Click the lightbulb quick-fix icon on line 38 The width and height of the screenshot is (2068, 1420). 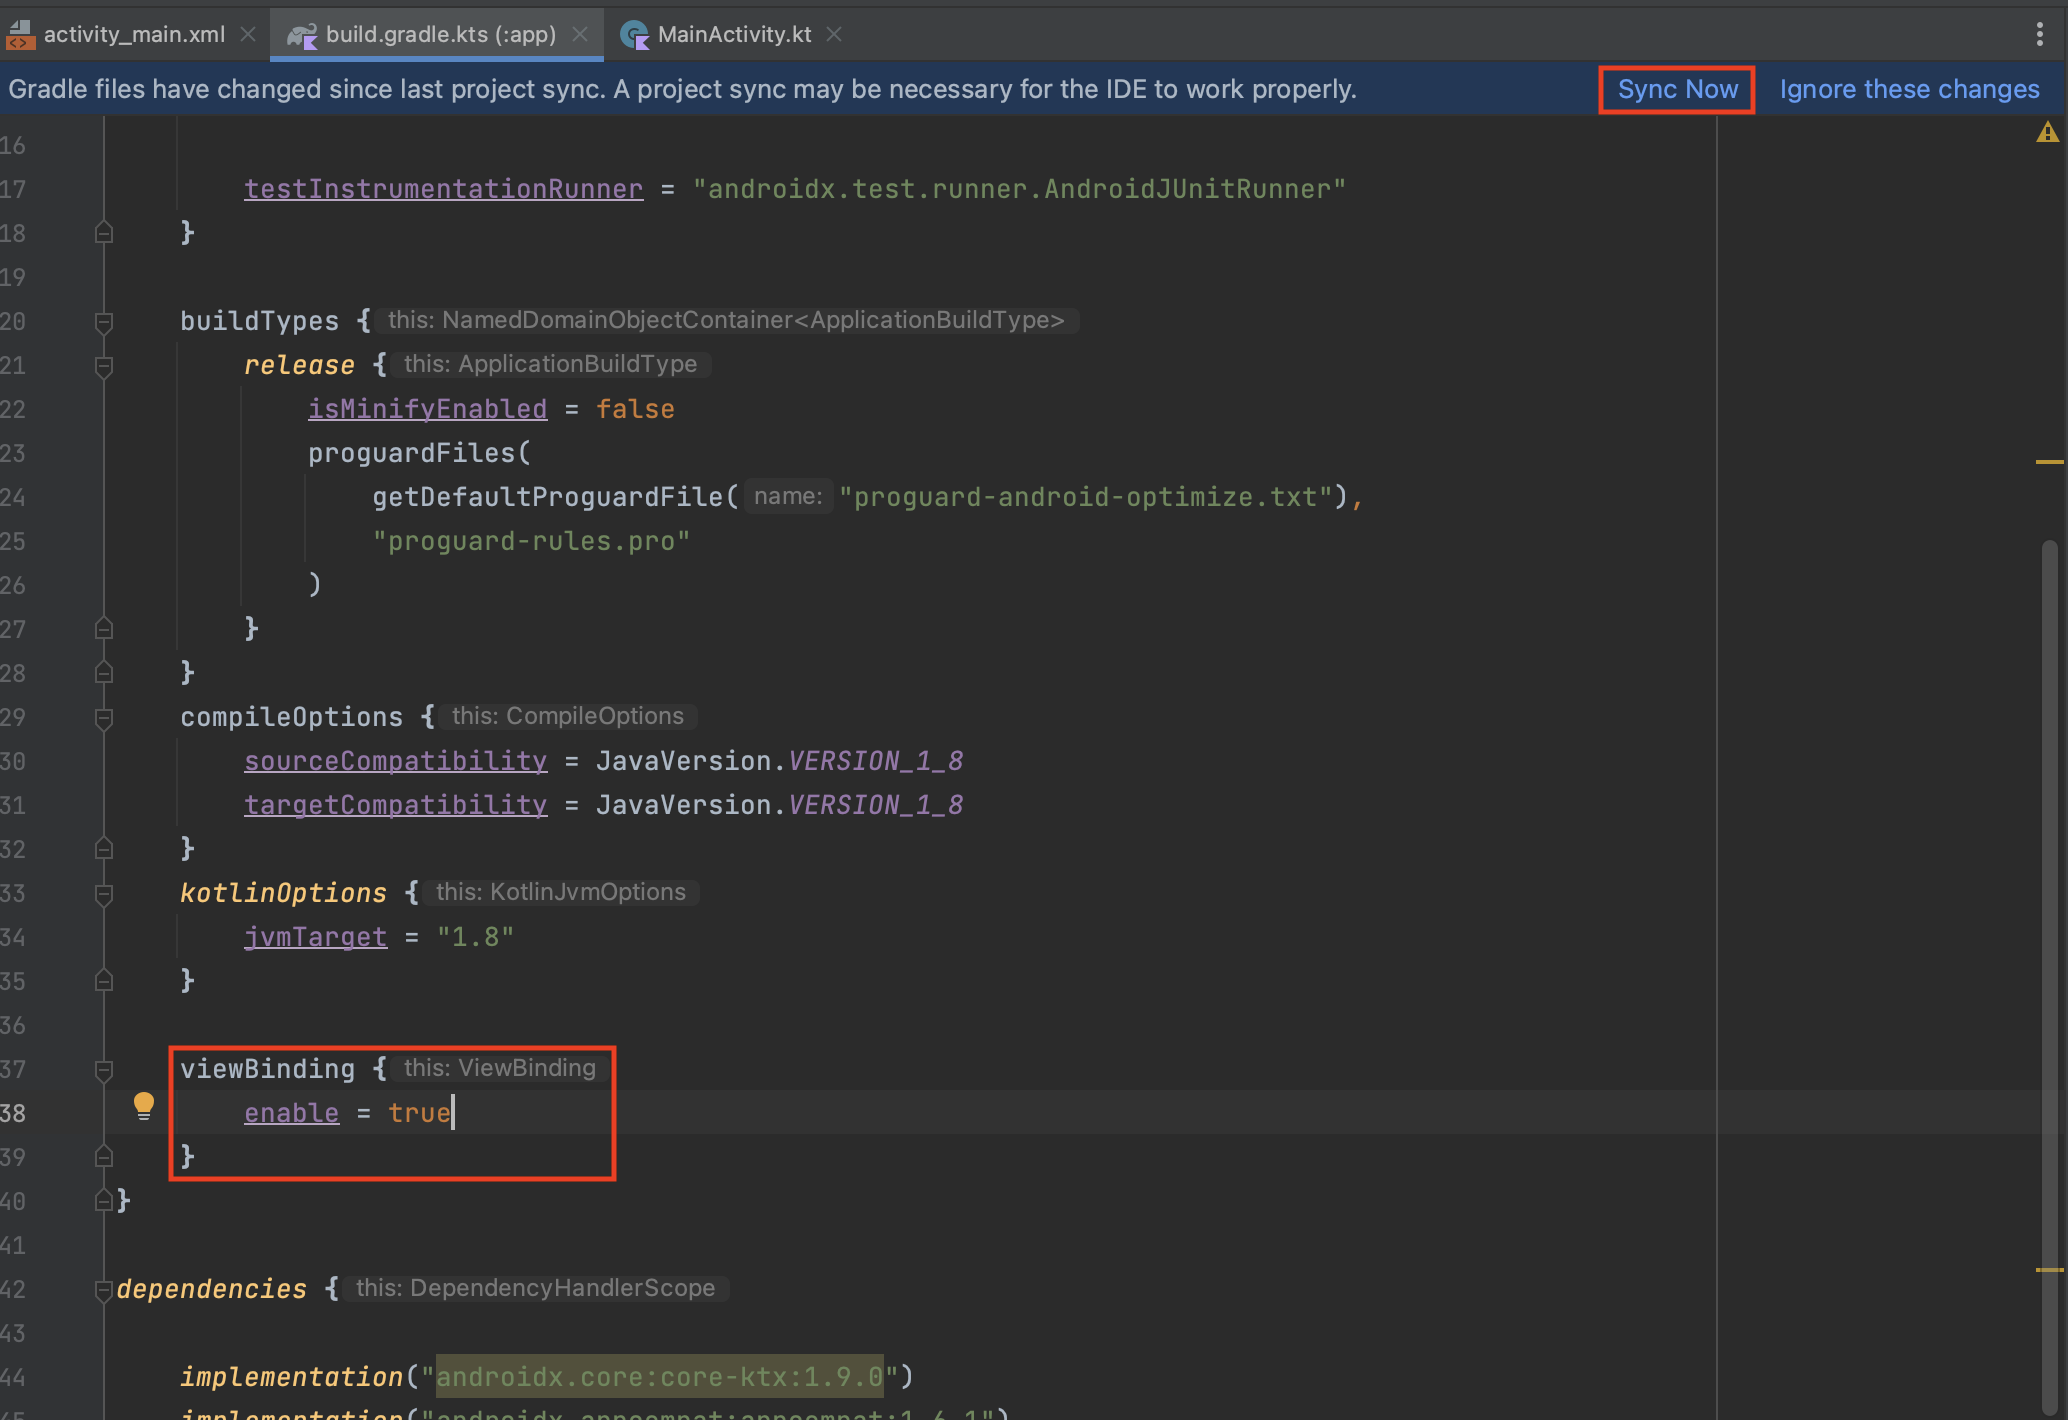click(x=144, y=1106)
